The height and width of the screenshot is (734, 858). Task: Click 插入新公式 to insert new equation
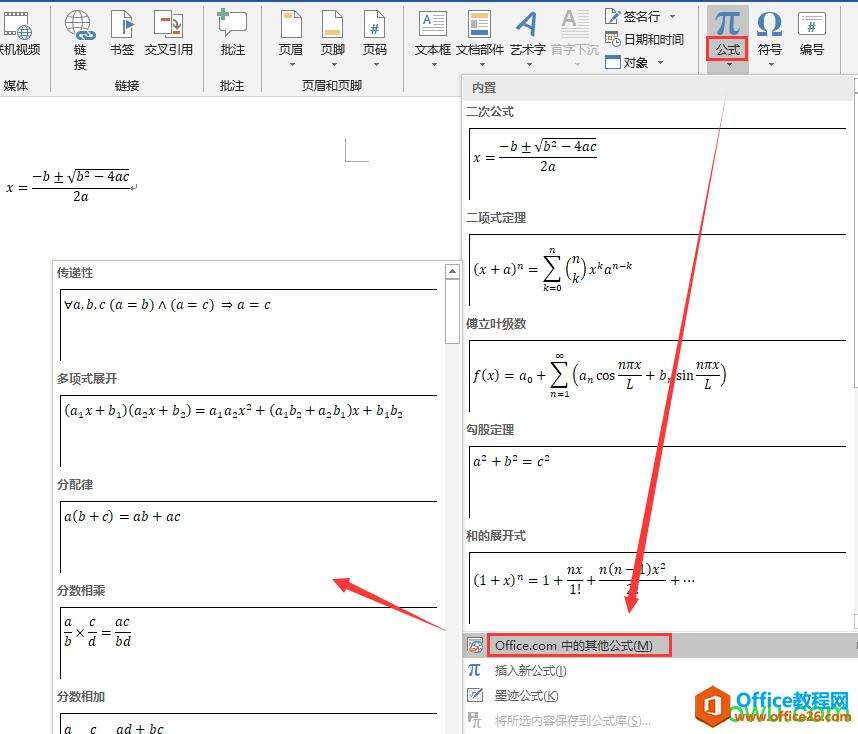tap(528, 670)
